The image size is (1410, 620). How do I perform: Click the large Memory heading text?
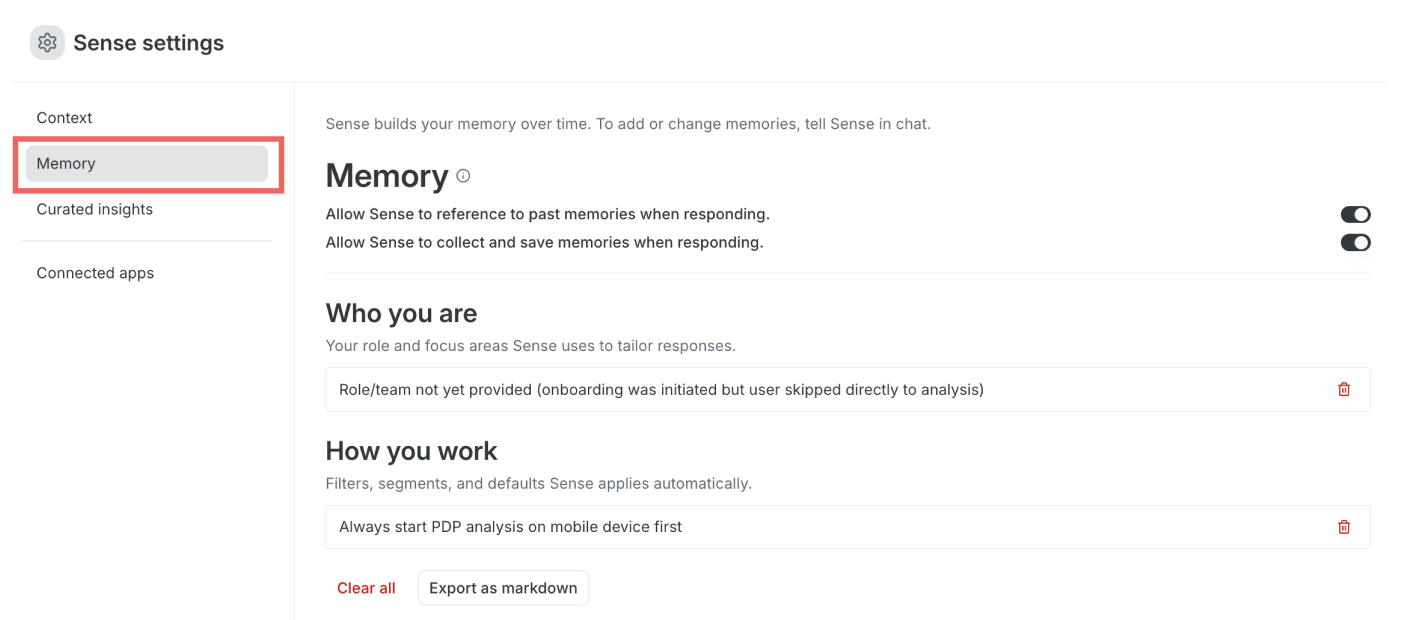[x=387, y=176]
